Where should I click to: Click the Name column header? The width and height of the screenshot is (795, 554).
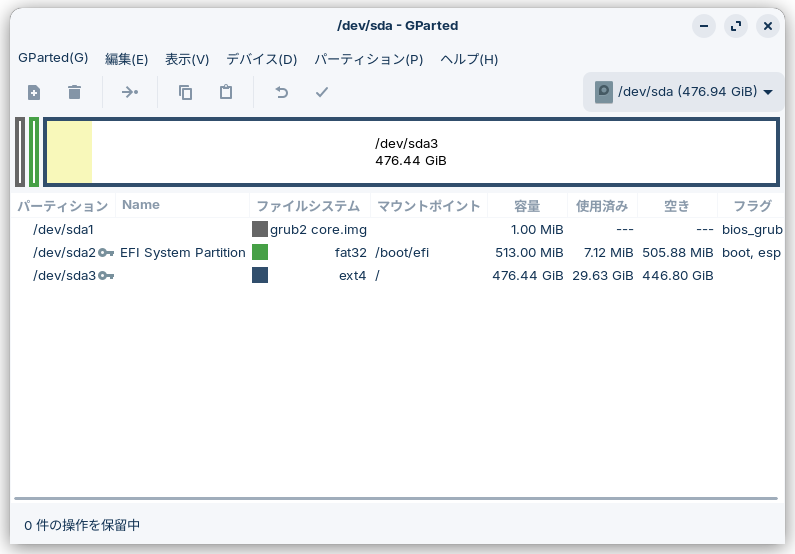(x=183, y=205)
